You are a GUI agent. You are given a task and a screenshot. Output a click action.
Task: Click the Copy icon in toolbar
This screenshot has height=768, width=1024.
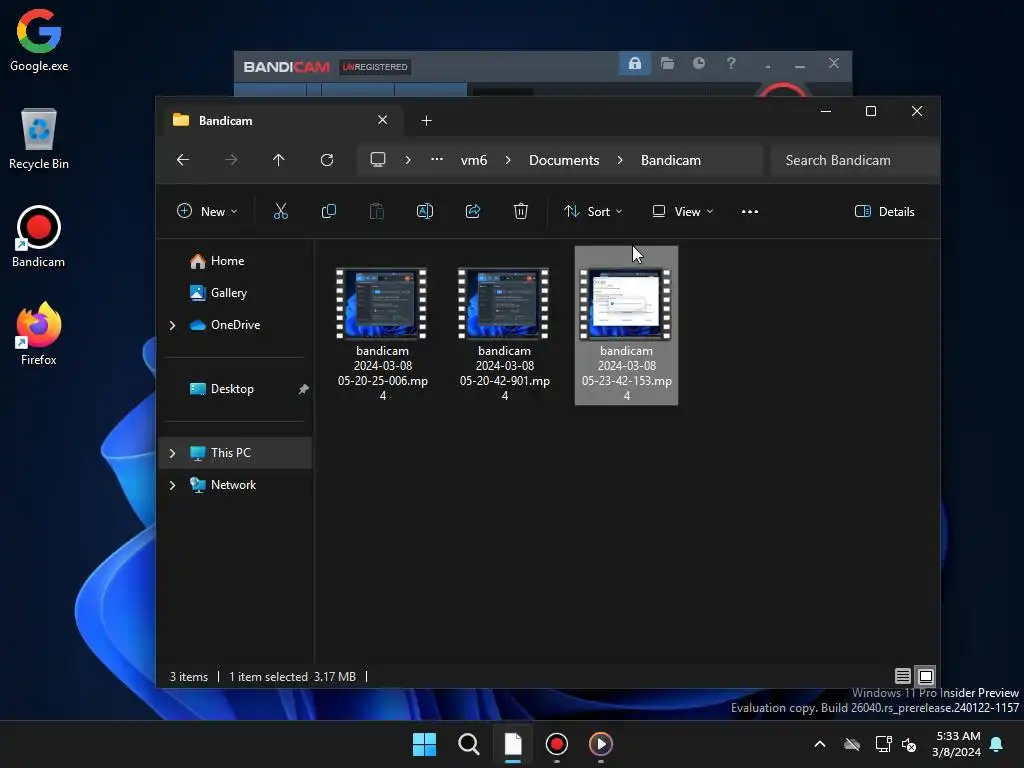click(x=328, y=211)
